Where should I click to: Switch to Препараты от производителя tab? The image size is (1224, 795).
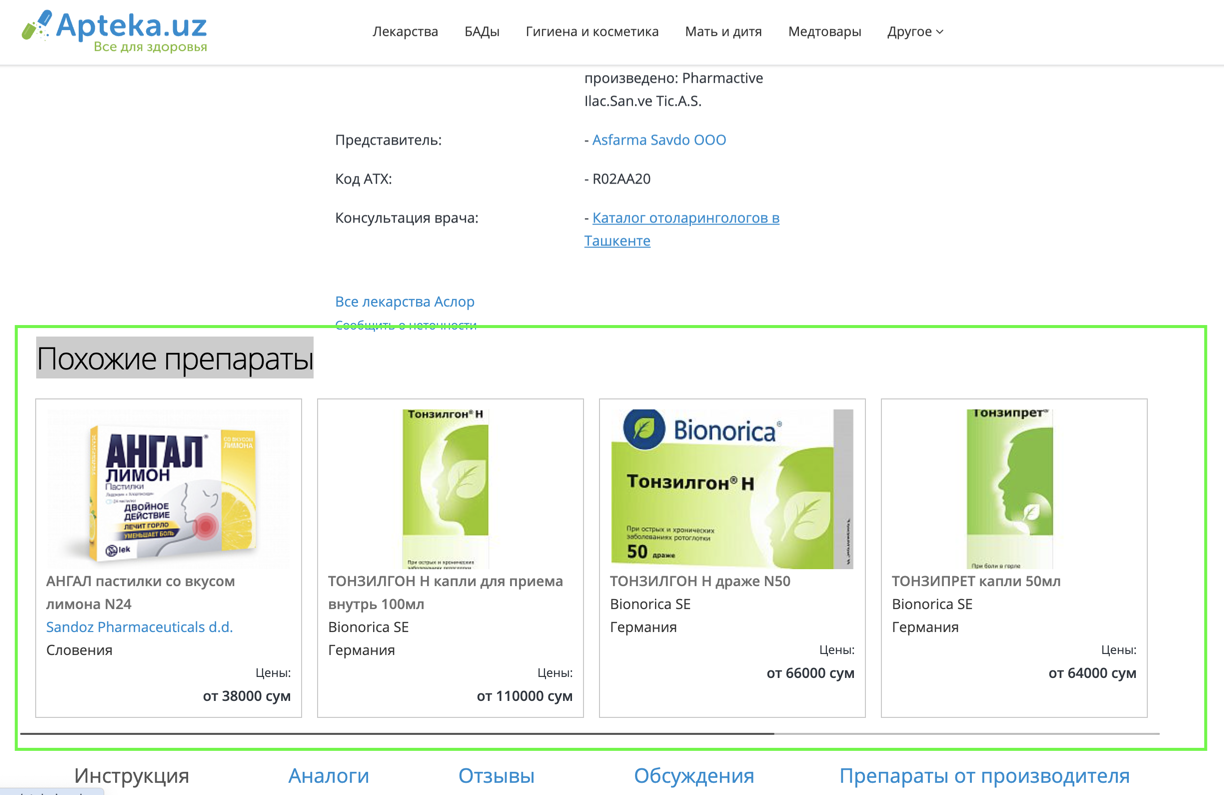pyautogui.click(x=985, y=775)
